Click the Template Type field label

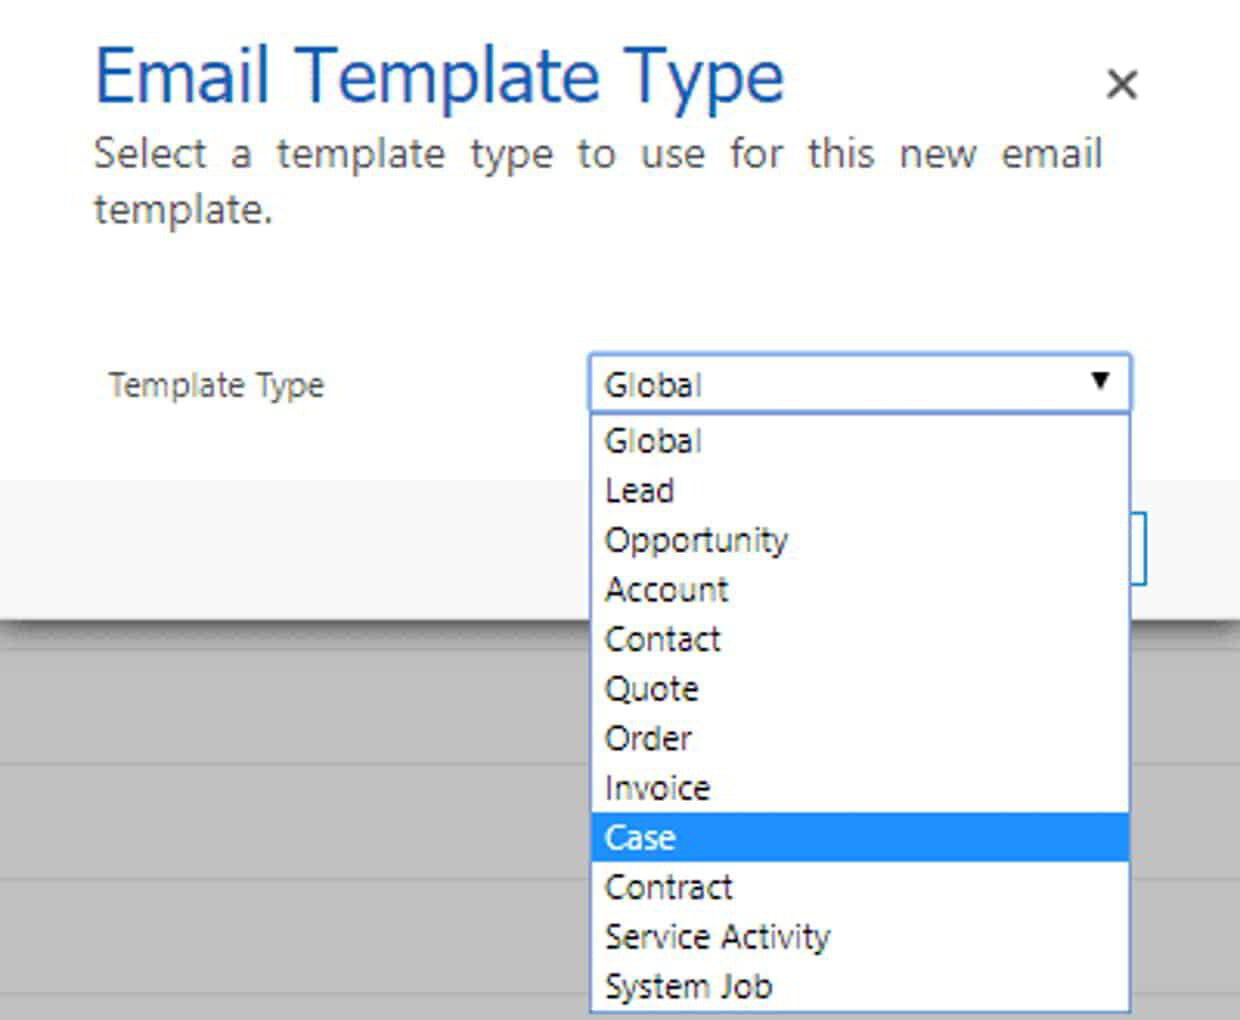point(216,384)
